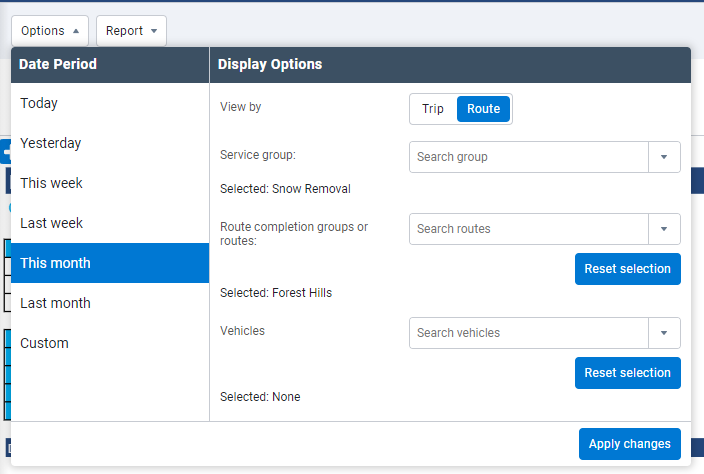Reset selection for Vehicles
This screenshot has height=474, width=704.
pos(627,373)
